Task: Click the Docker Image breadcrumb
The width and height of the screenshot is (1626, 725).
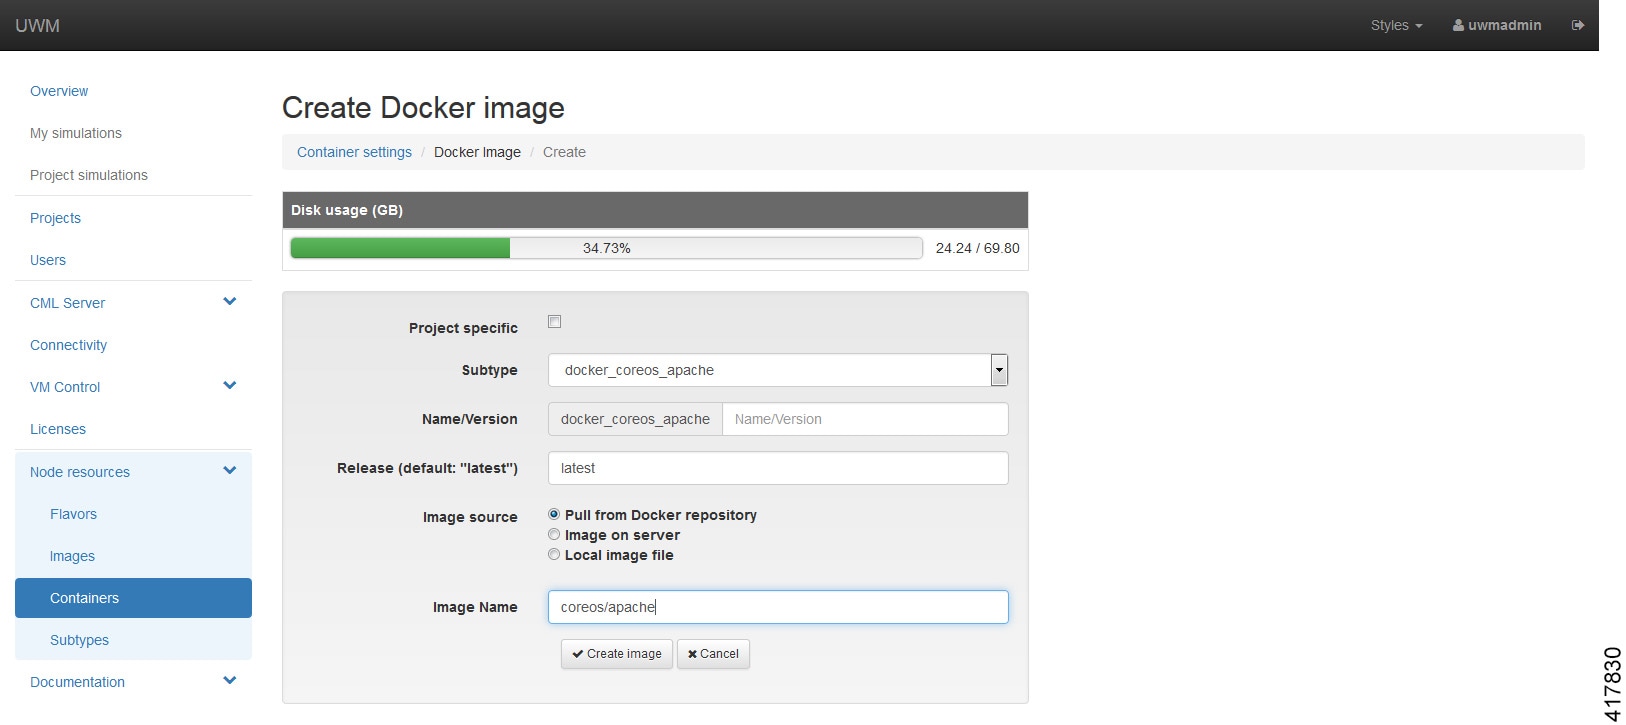Action: coord(477,152)
